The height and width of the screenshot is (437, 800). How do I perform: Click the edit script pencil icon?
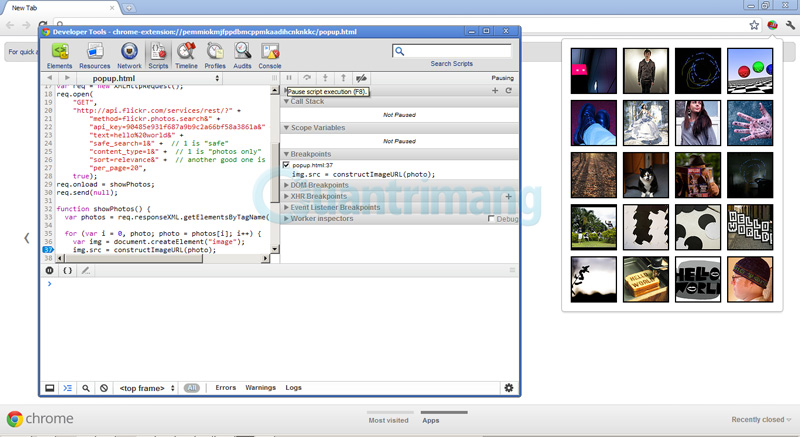86,271
